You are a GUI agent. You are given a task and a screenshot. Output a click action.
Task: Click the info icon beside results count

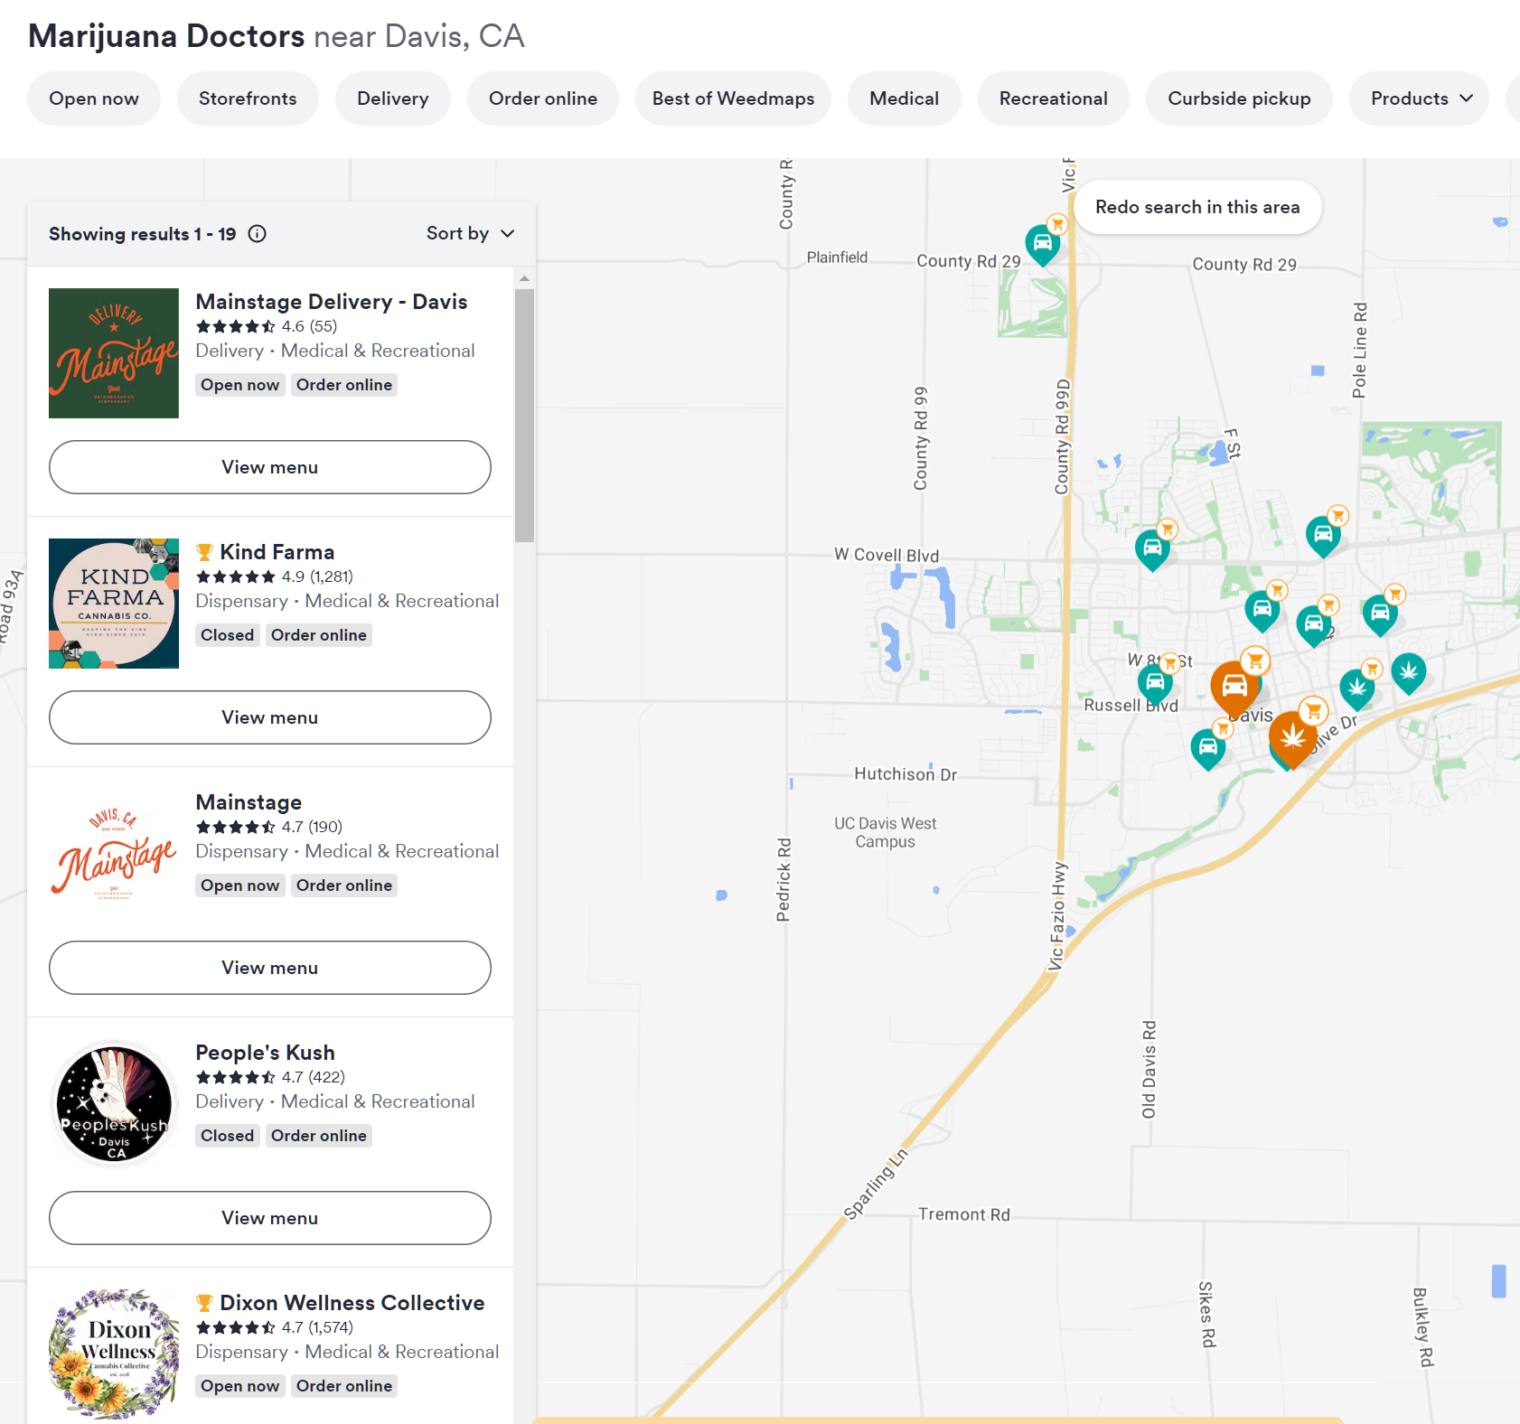coord(257,234)
